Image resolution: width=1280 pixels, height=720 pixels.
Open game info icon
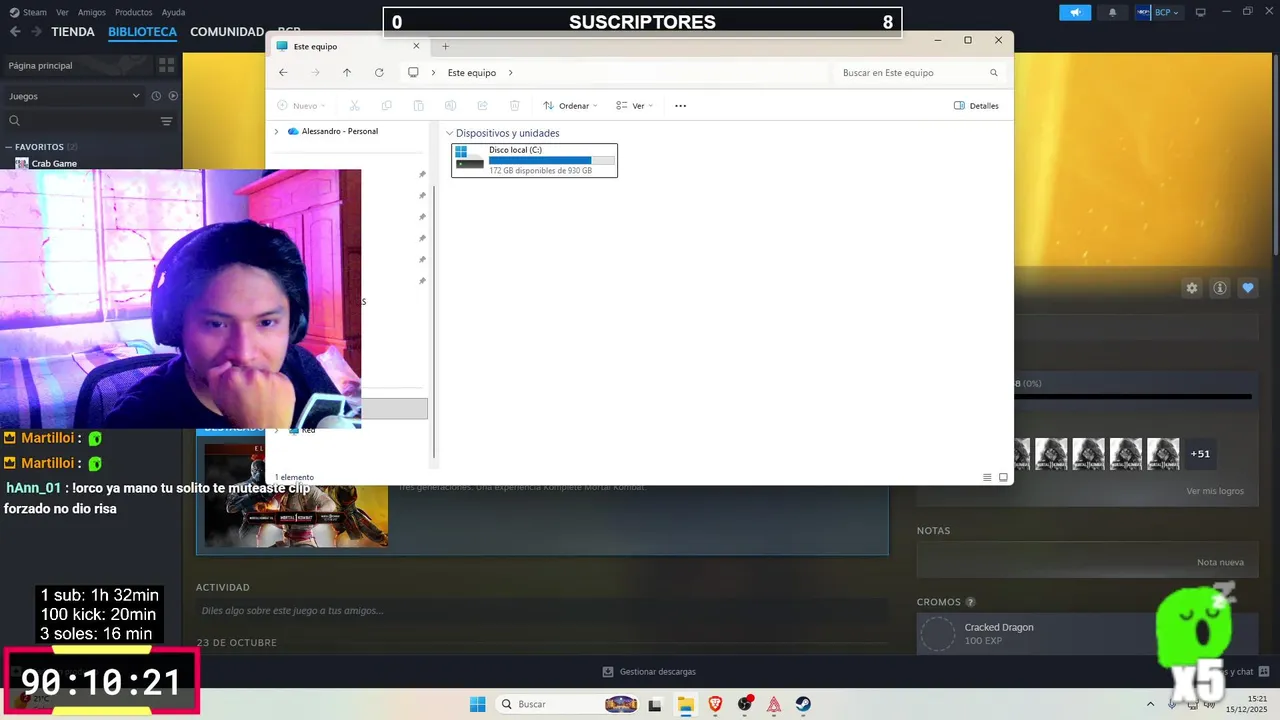click(1220, 288)
